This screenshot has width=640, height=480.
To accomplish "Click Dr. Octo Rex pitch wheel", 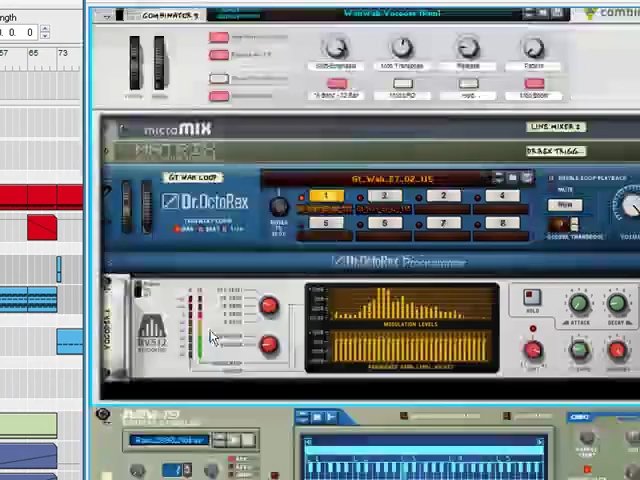I will (127, 207).
